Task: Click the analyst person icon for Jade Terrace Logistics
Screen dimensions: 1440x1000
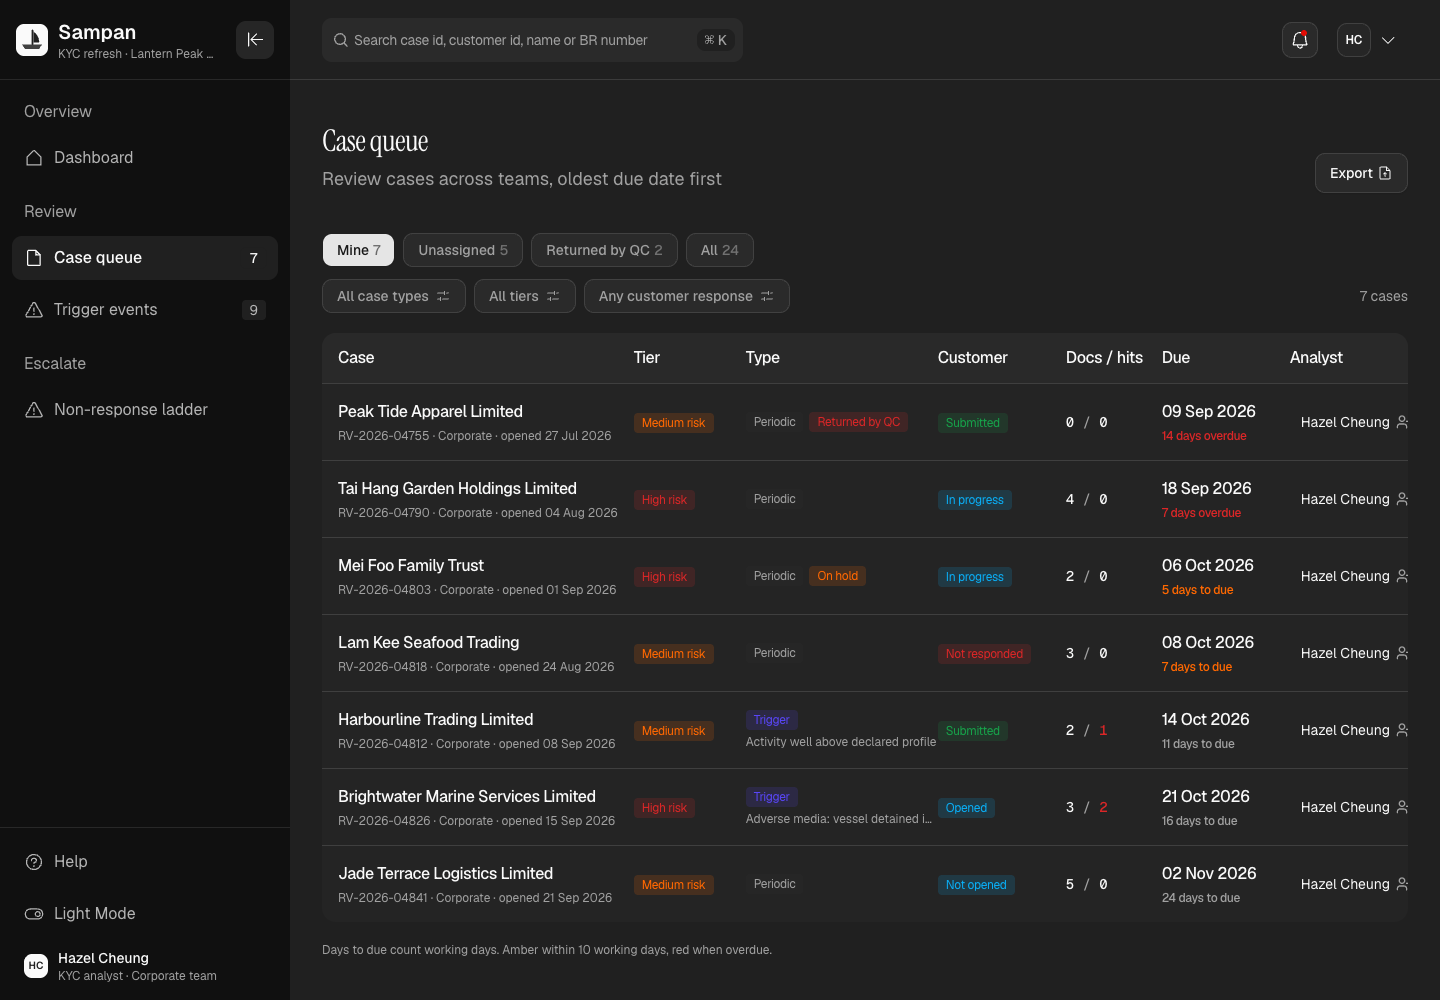Action: pyautogui.click(x=1402, y=884)
